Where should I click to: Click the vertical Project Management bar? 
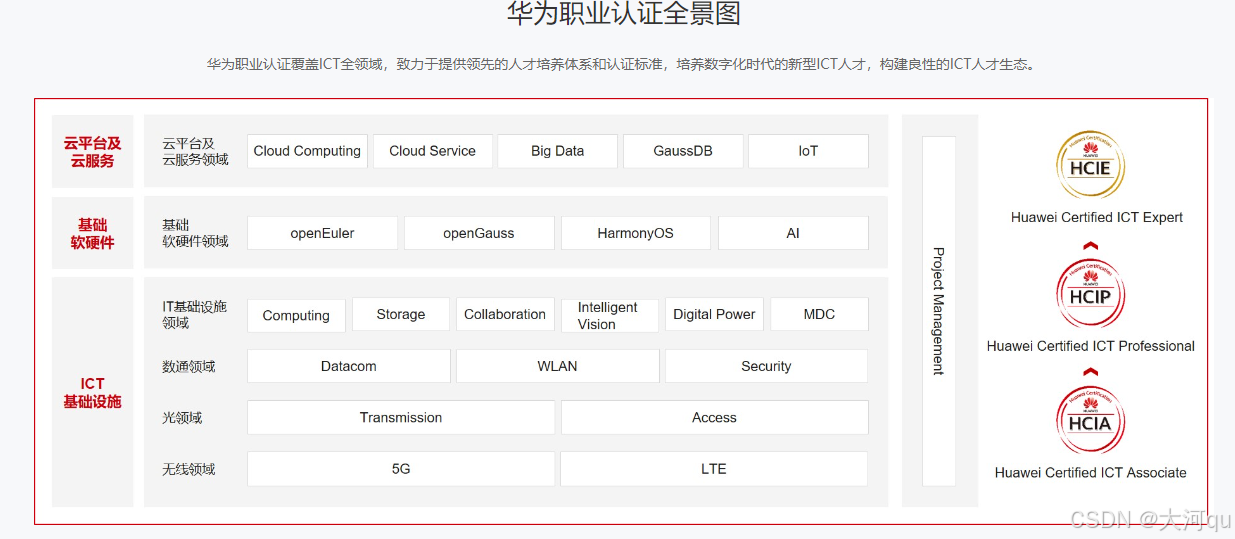938,310
